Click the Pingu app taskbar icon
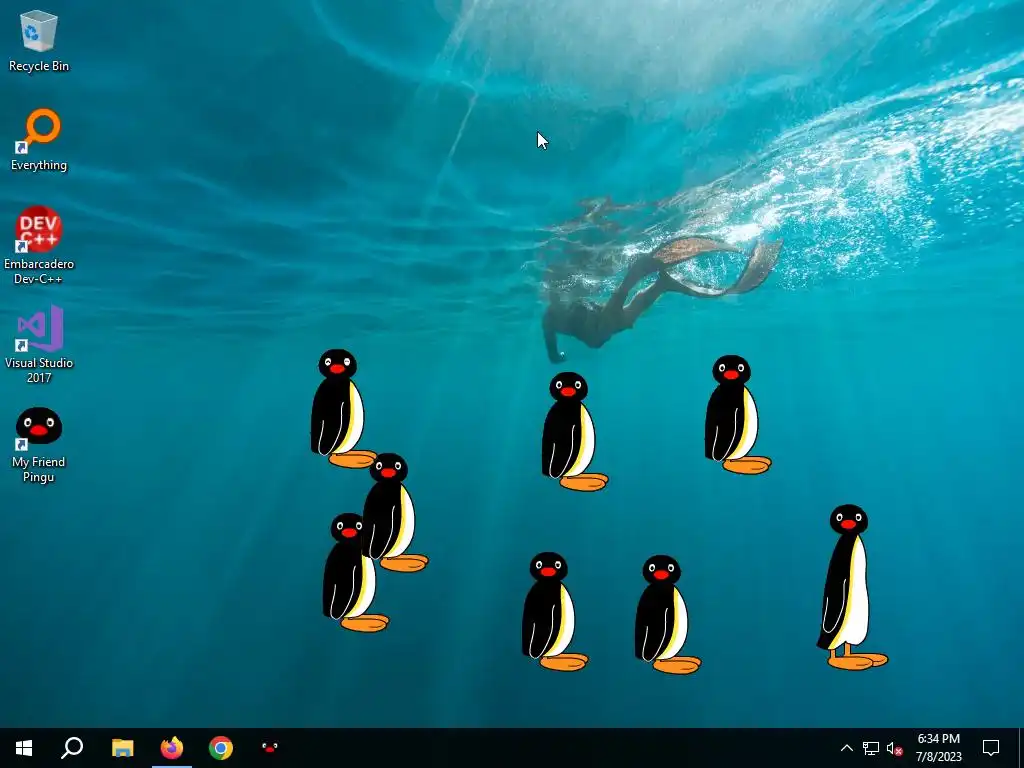The image size is (1024, 768). click(x=270, y=747)
